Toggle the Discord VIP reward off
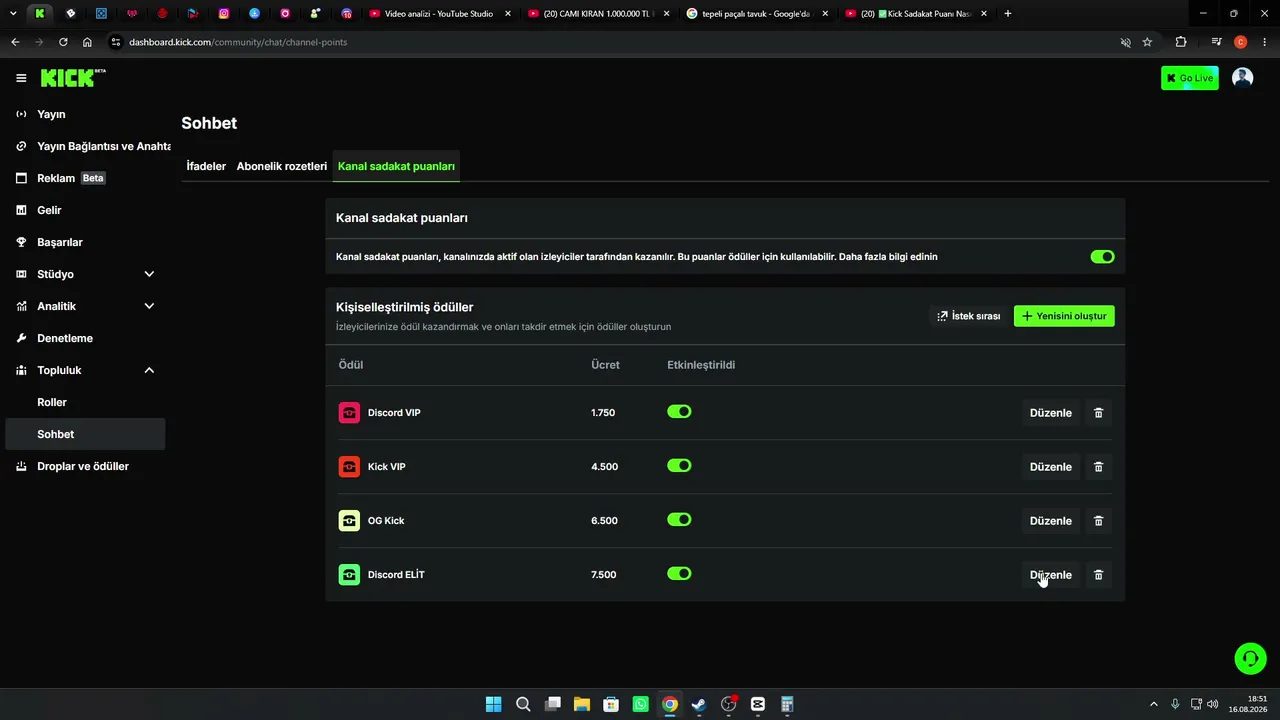The width and height of the screenshot is (1280, 720). (x=679, y=412)
